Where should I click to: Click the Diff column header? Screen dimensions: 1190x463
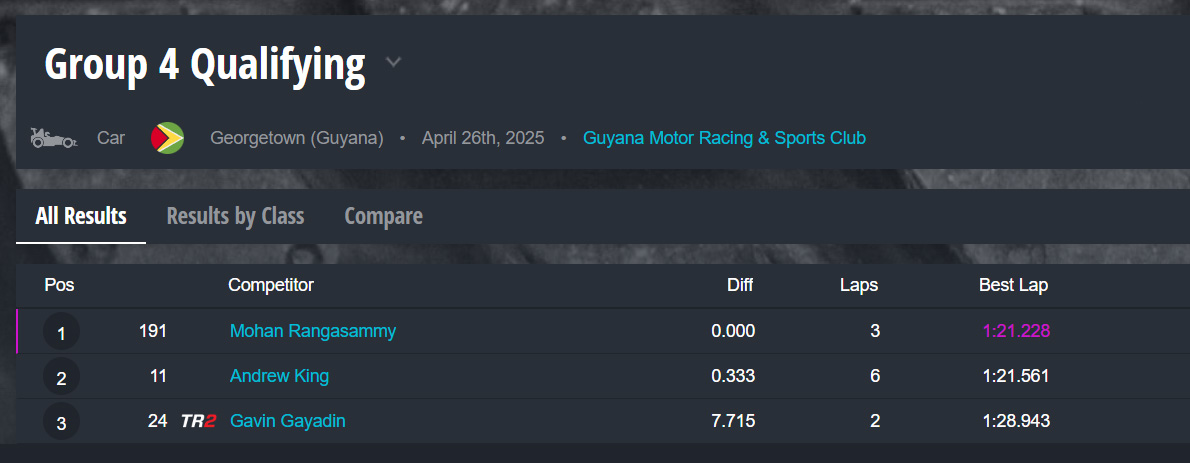click(740, 286)
